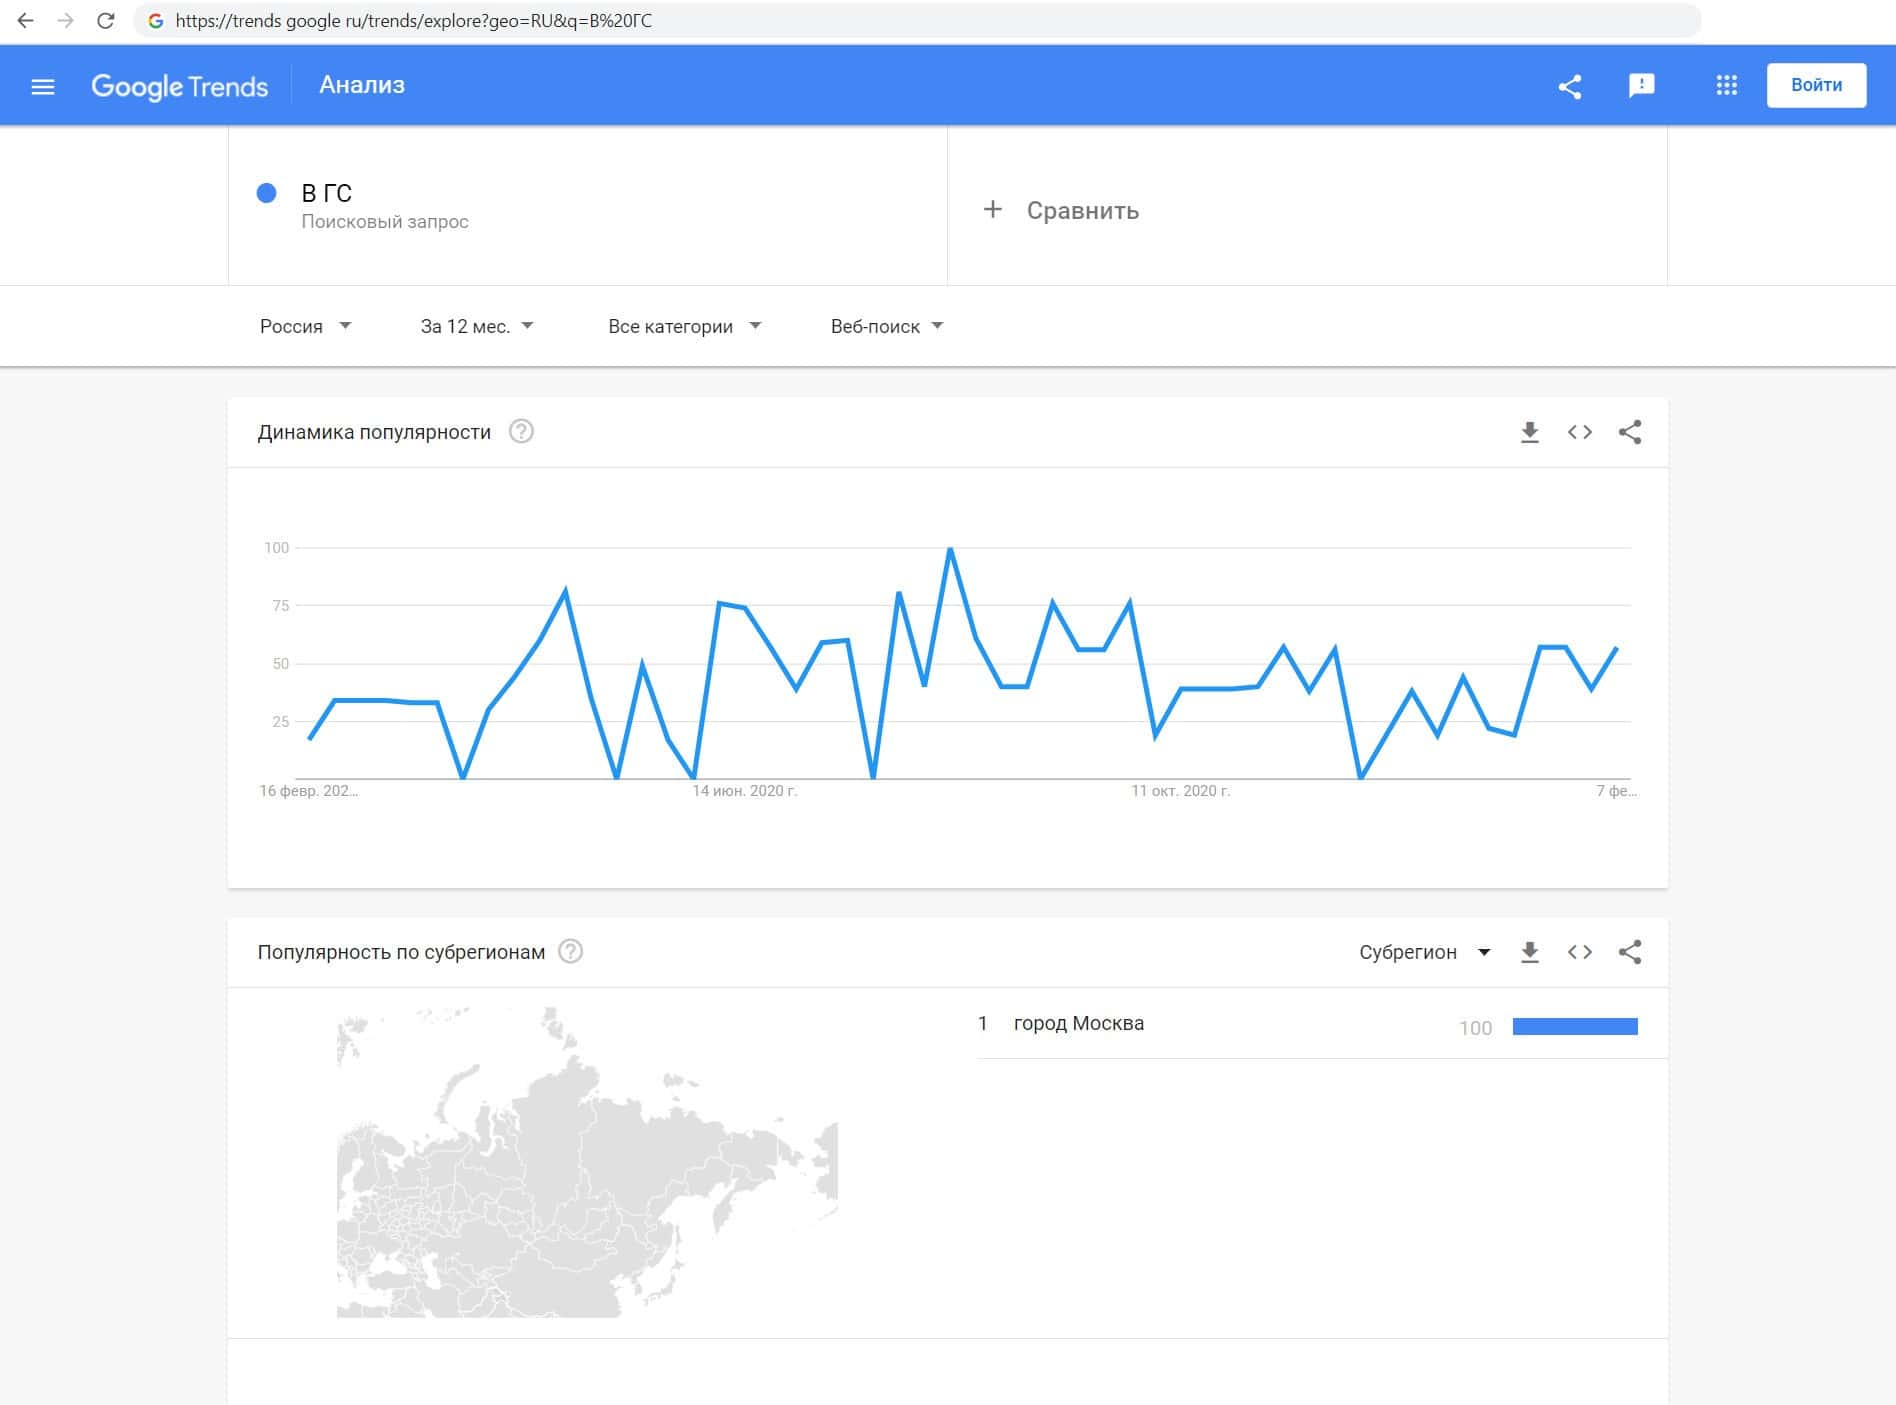Open the hamburger main menu
Viewport: 1896px width, 1405px height.
[43, 86]
